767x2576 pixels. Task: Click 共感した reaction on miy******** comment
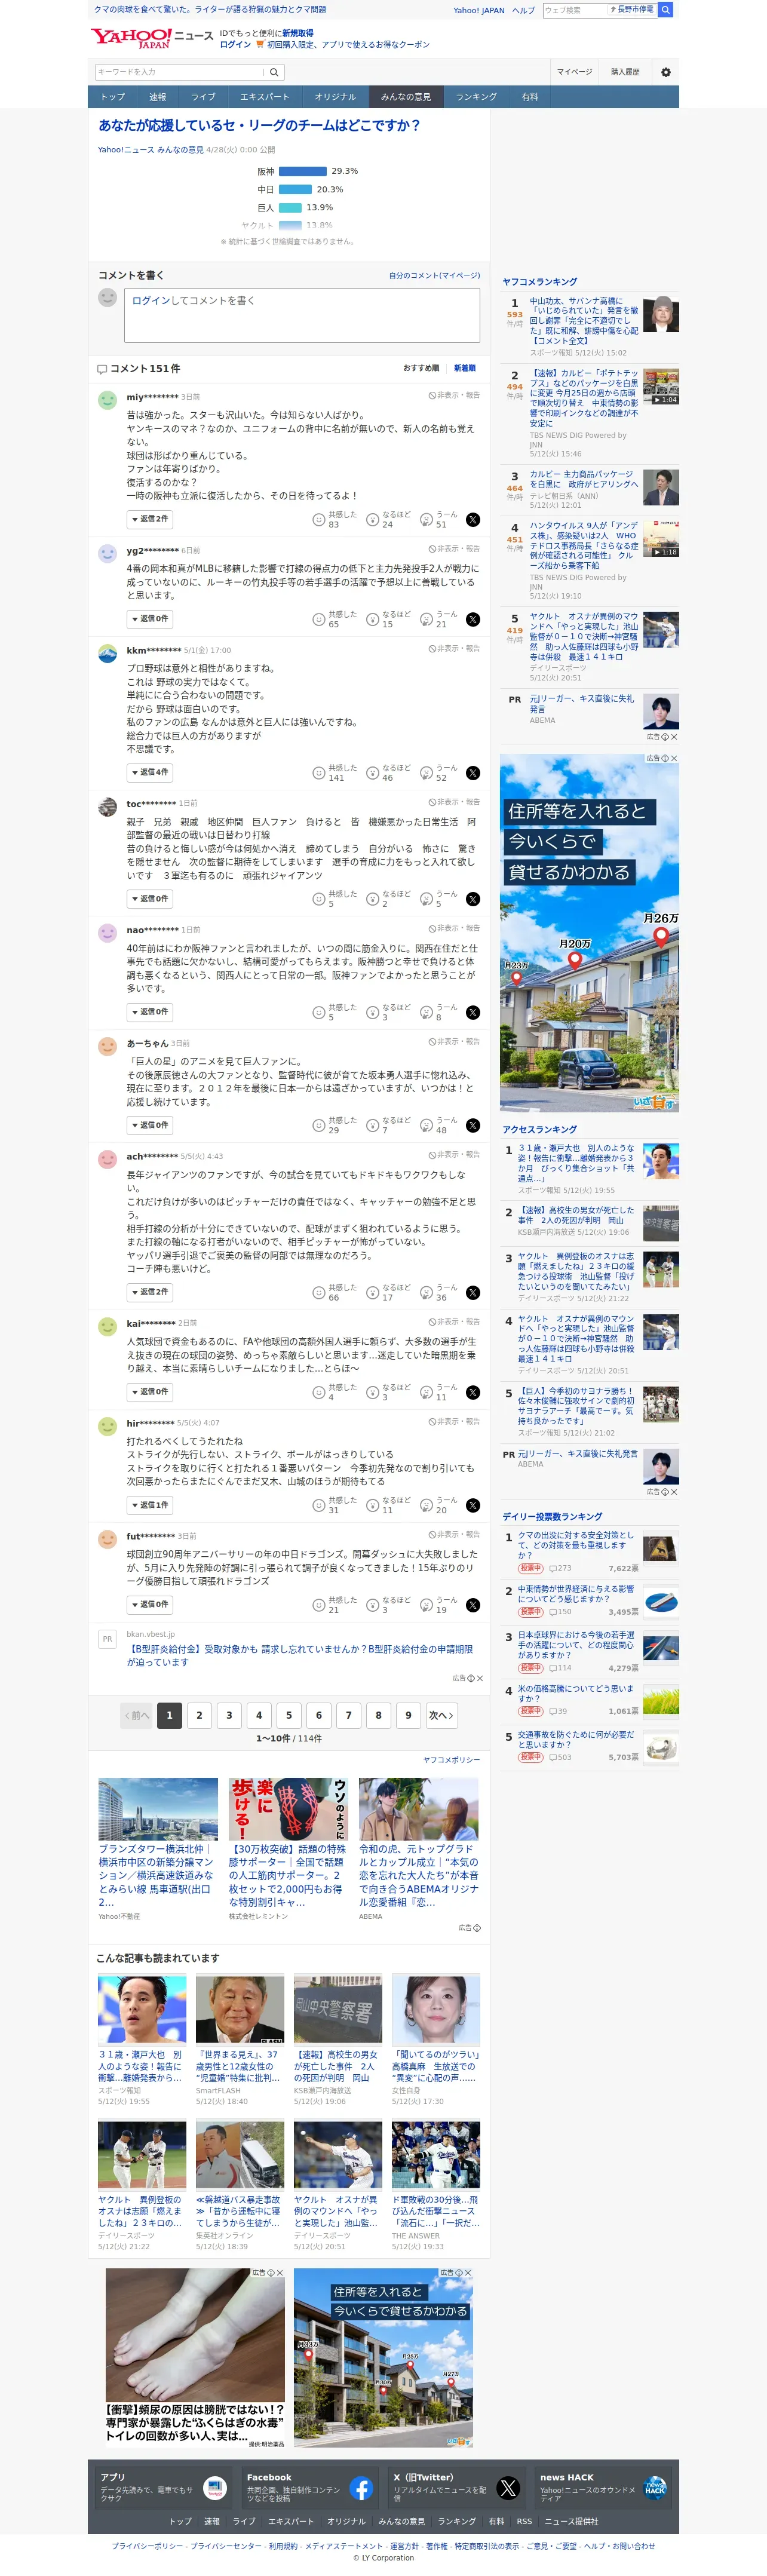334,520
